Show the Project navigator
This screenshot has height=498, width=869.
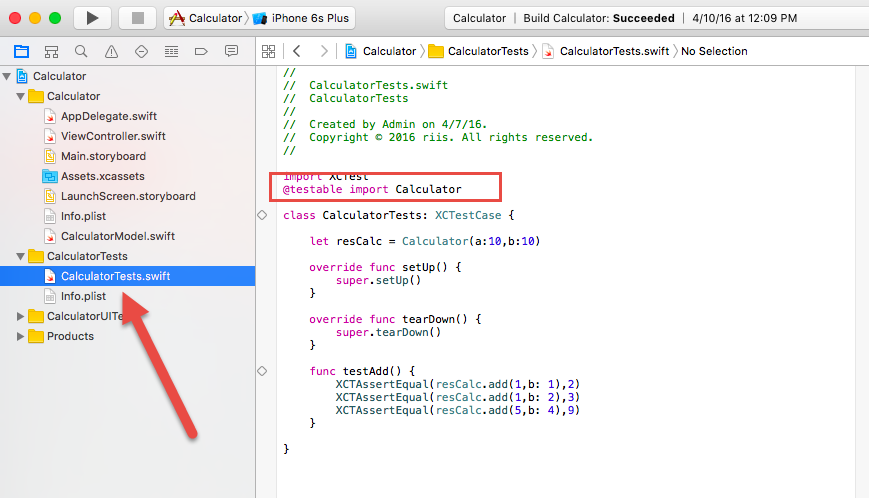point(22,52)
